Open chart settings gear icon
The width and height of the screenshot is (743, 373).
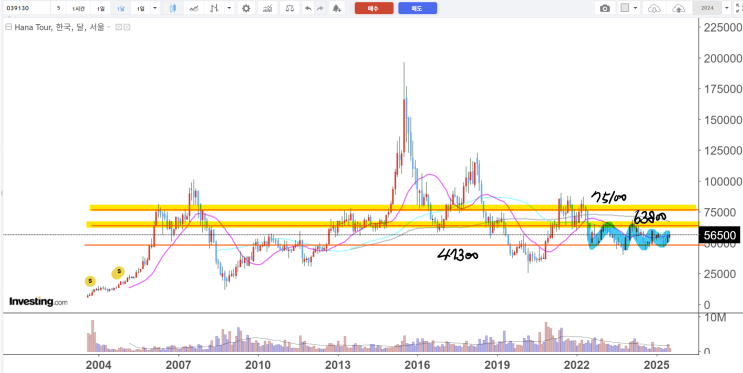coord(246,9)
